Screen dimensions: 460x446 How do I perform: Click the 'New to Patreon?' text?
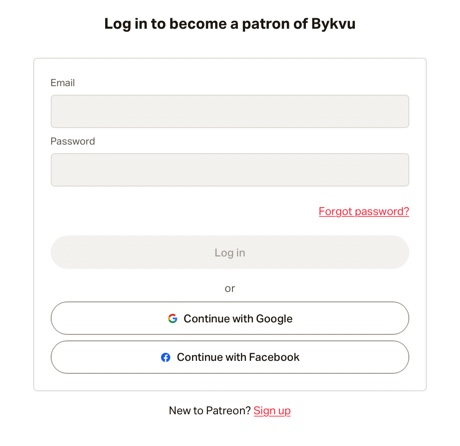click(x=210, y=411)
